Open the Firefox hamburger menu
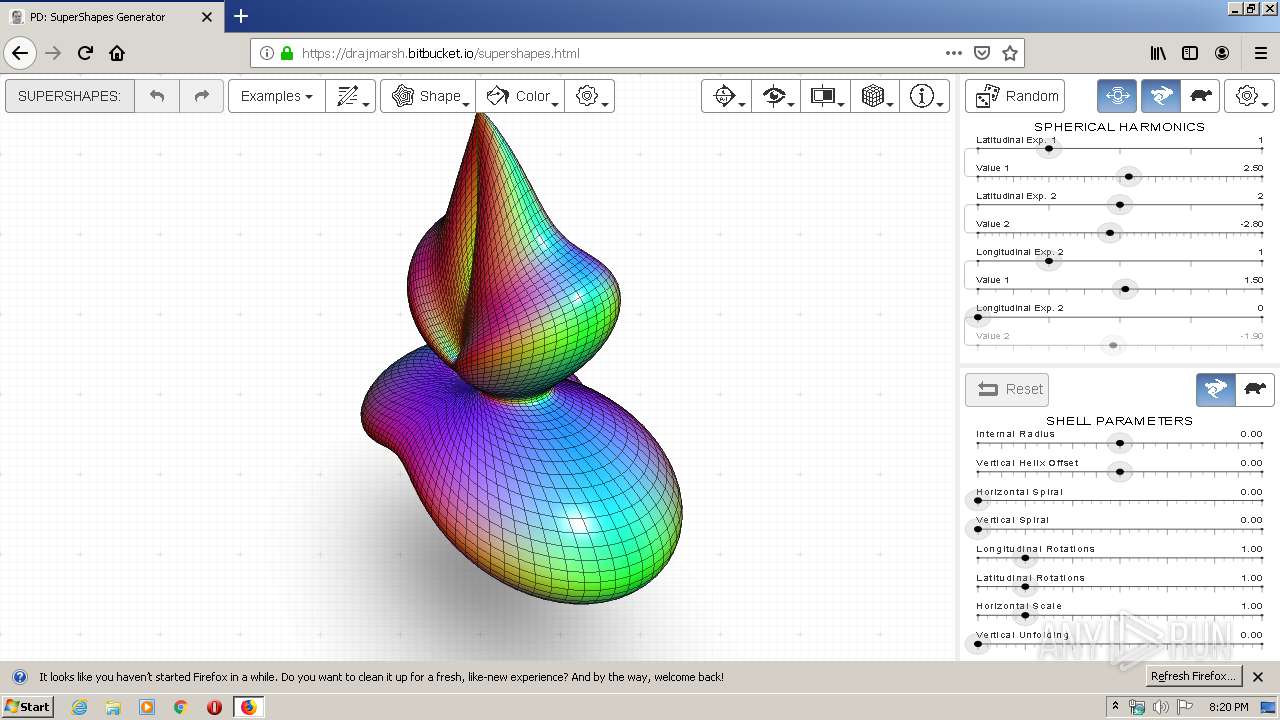 (1260, 53)
